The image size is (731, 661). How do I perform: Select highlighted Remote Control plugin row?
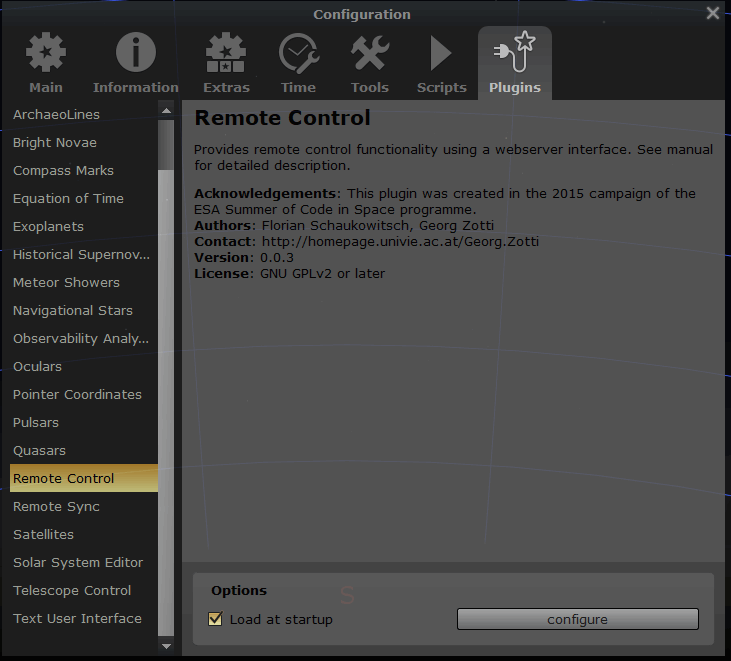click(x=84, y=478)
